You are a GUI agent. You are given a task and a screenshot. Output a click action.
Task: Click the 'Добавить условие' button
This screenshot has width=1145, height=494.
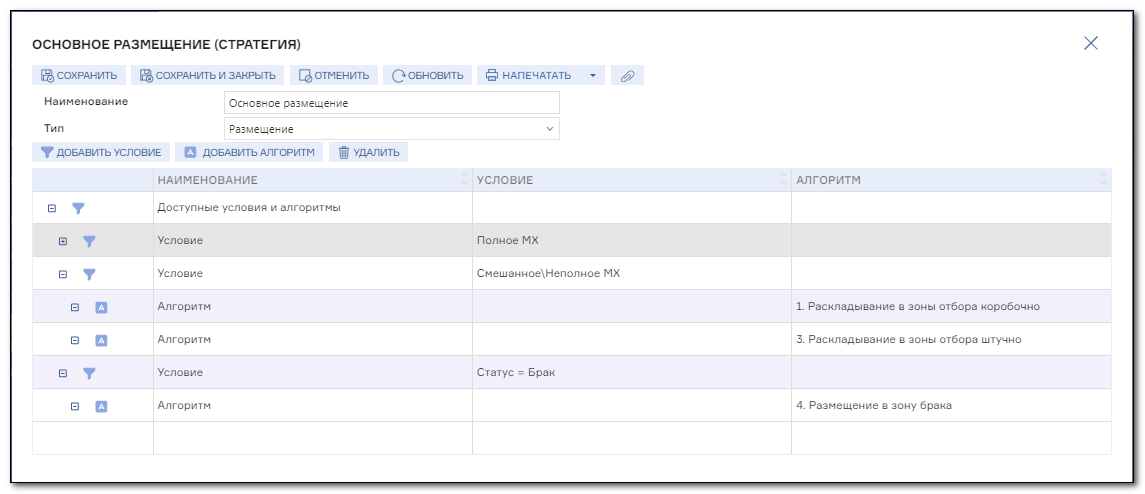102,152
